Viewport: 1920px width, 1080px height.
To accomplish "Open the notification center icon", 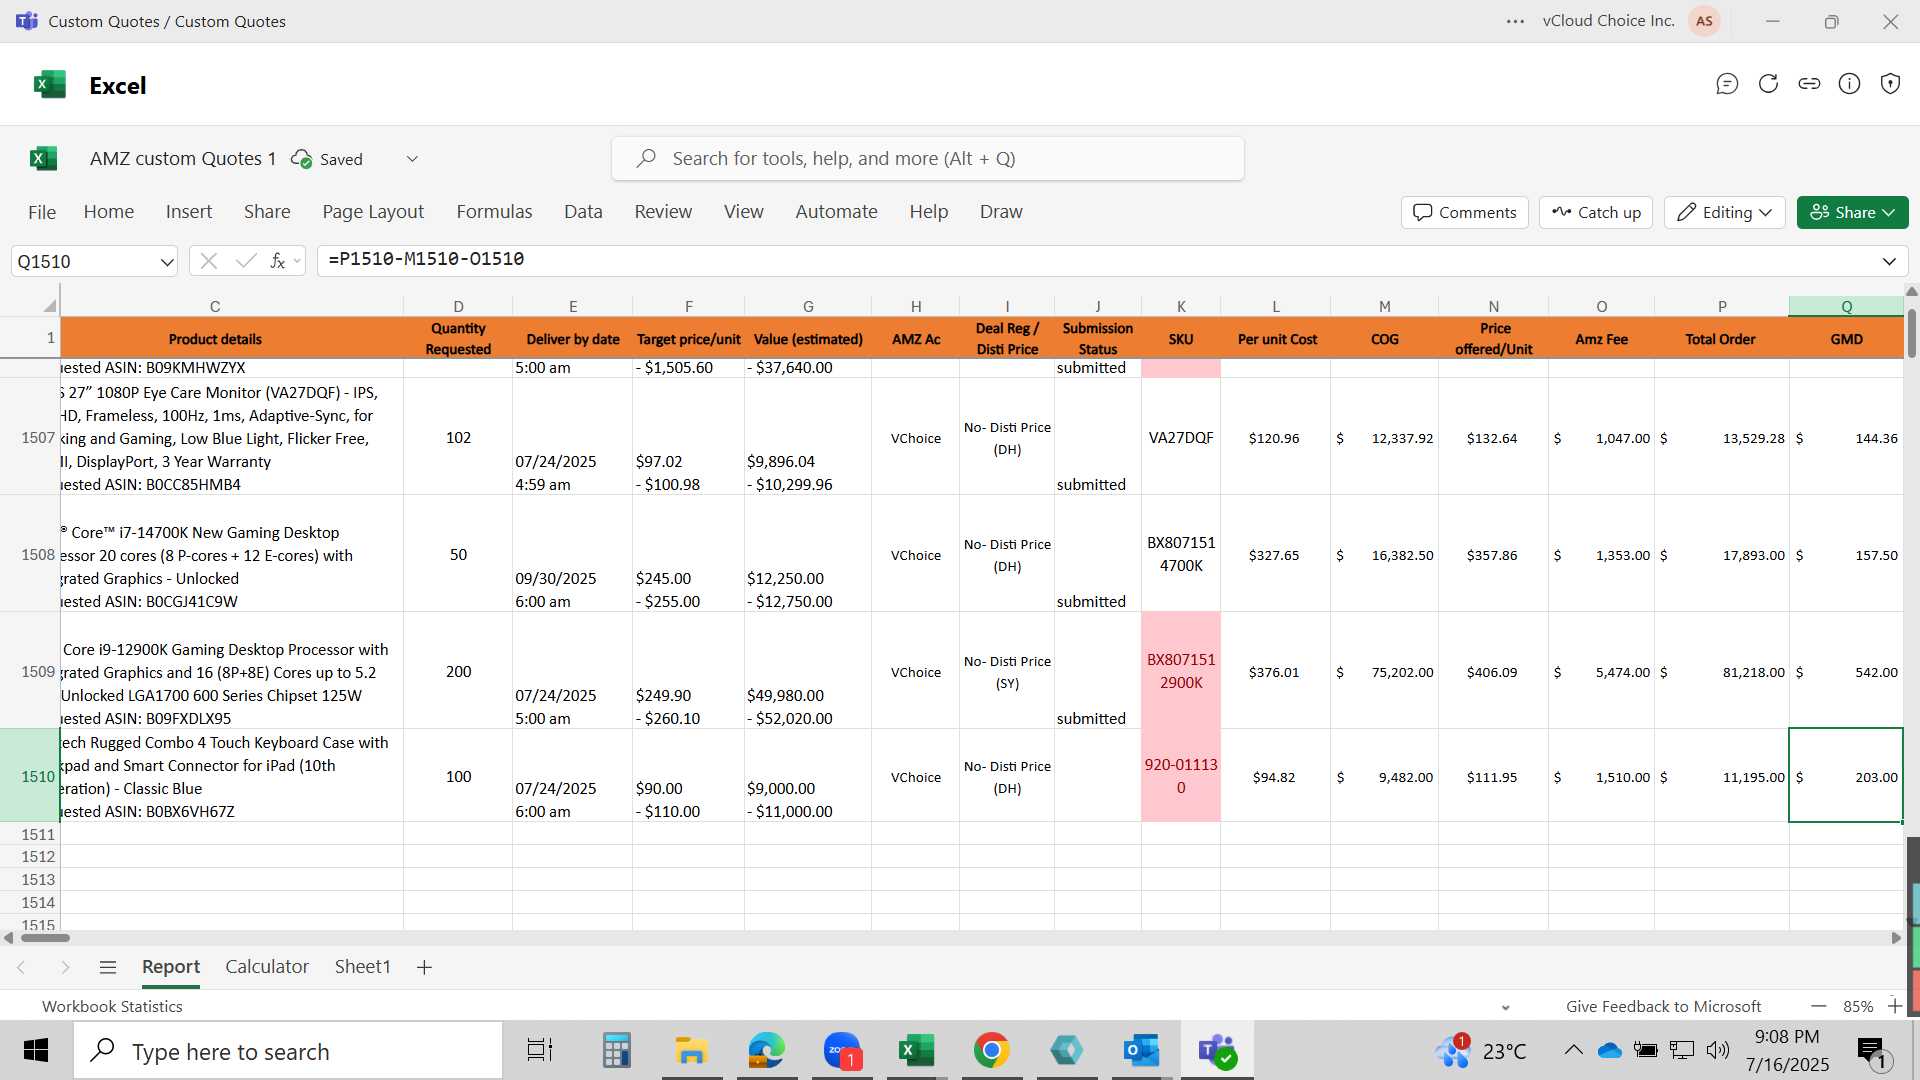I will tap(1870, 1050).
